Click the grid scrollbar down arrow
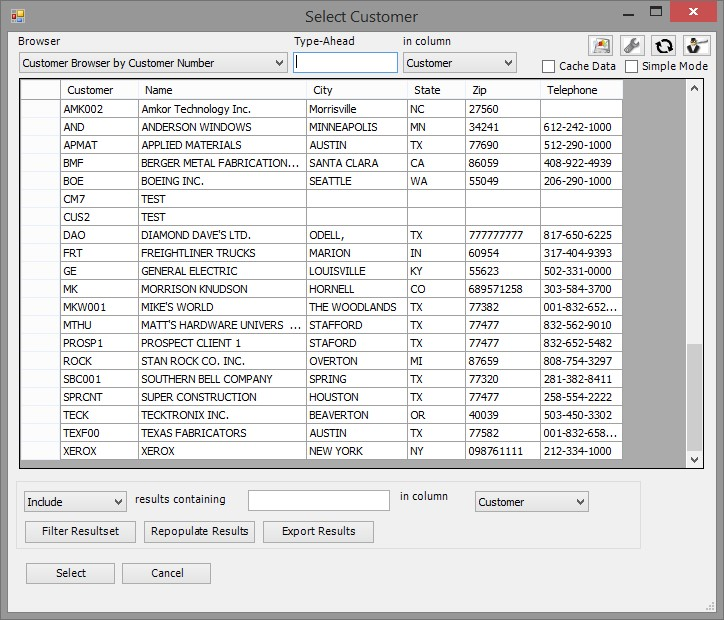This screenshot has width=724, height=620. coord(694,459)
